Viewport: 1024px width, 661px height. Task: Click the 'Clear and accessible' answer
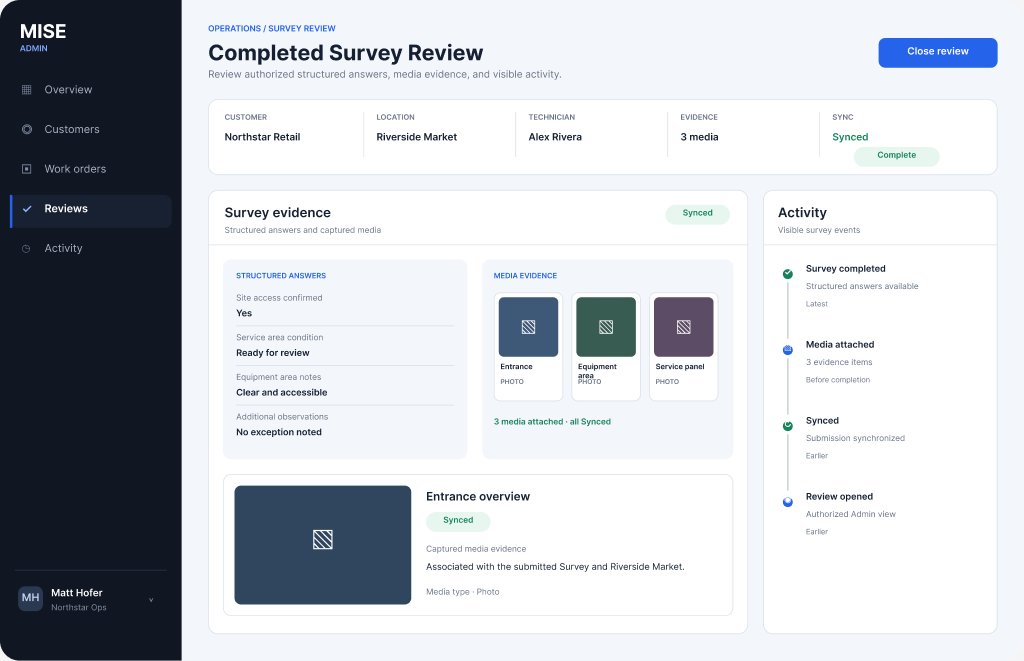coord(281,393)
